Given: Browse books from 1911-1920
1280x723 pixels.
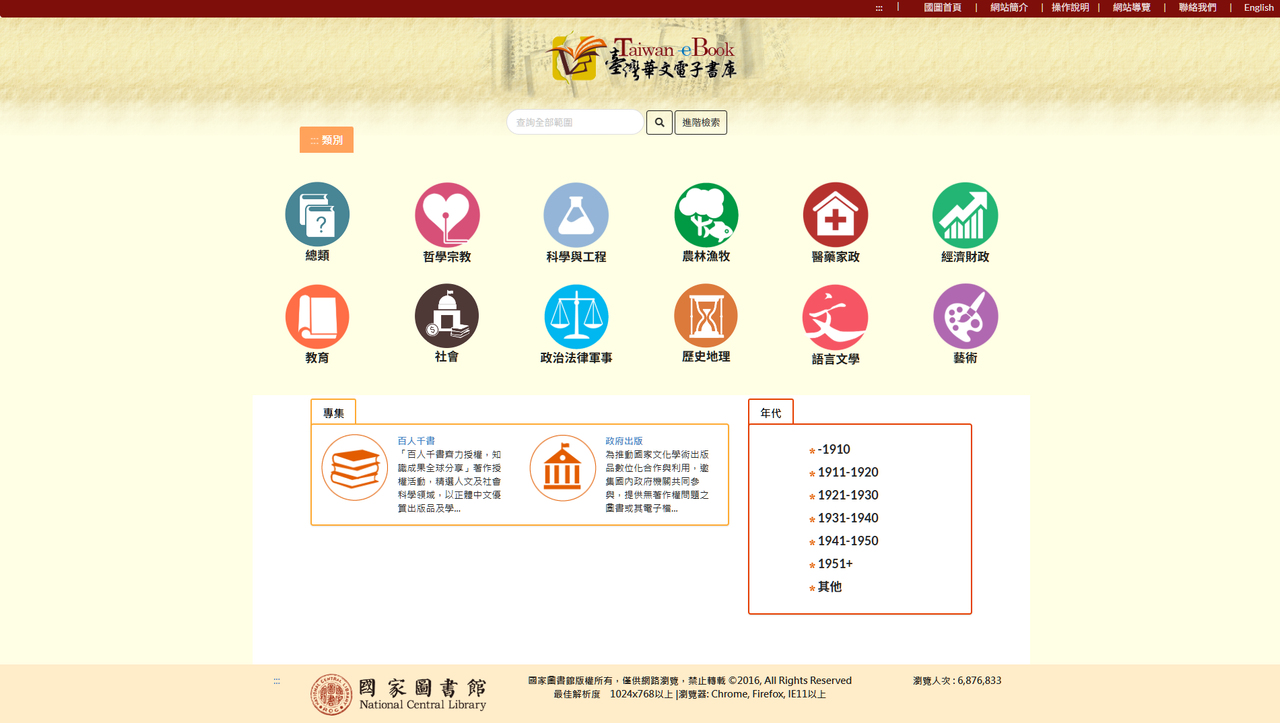Looking at the screenshot, I should pos(848,473).
